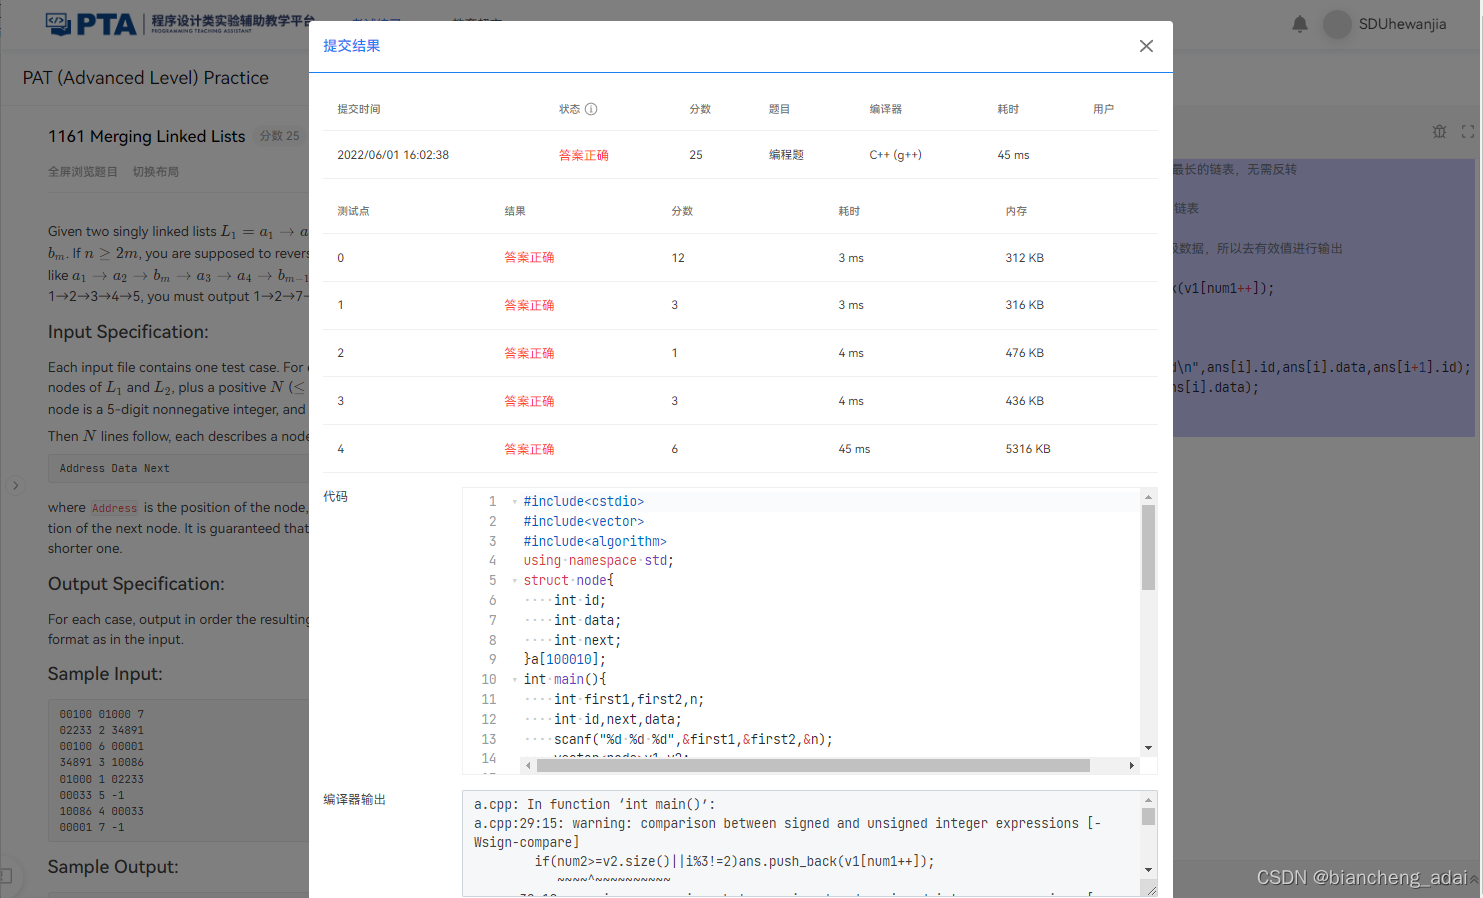Click the PTA logo
Screen dimensions: 1483x898
[91, 24]
